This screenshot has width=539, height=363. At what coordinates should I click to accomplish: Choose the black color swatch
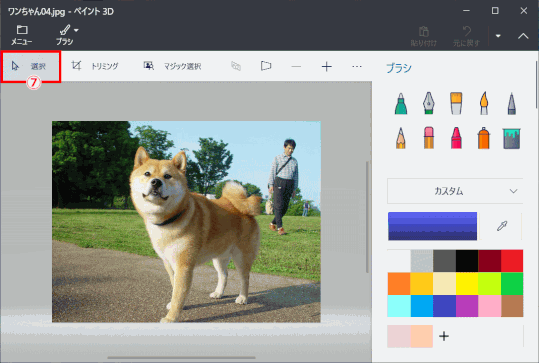[x=467, y=261]
